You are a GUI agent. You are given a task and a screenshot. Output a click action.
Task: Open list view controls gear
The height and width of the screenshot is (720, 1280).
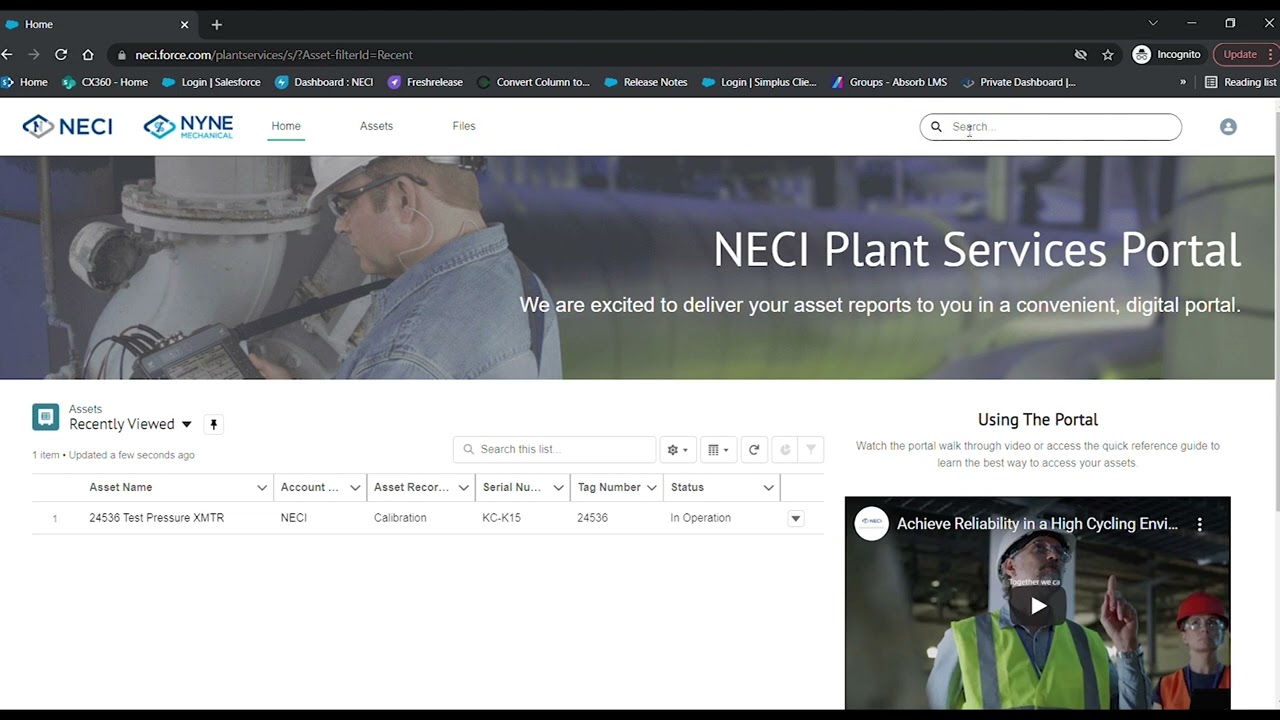pyautogui.click(x=677, y=450)
